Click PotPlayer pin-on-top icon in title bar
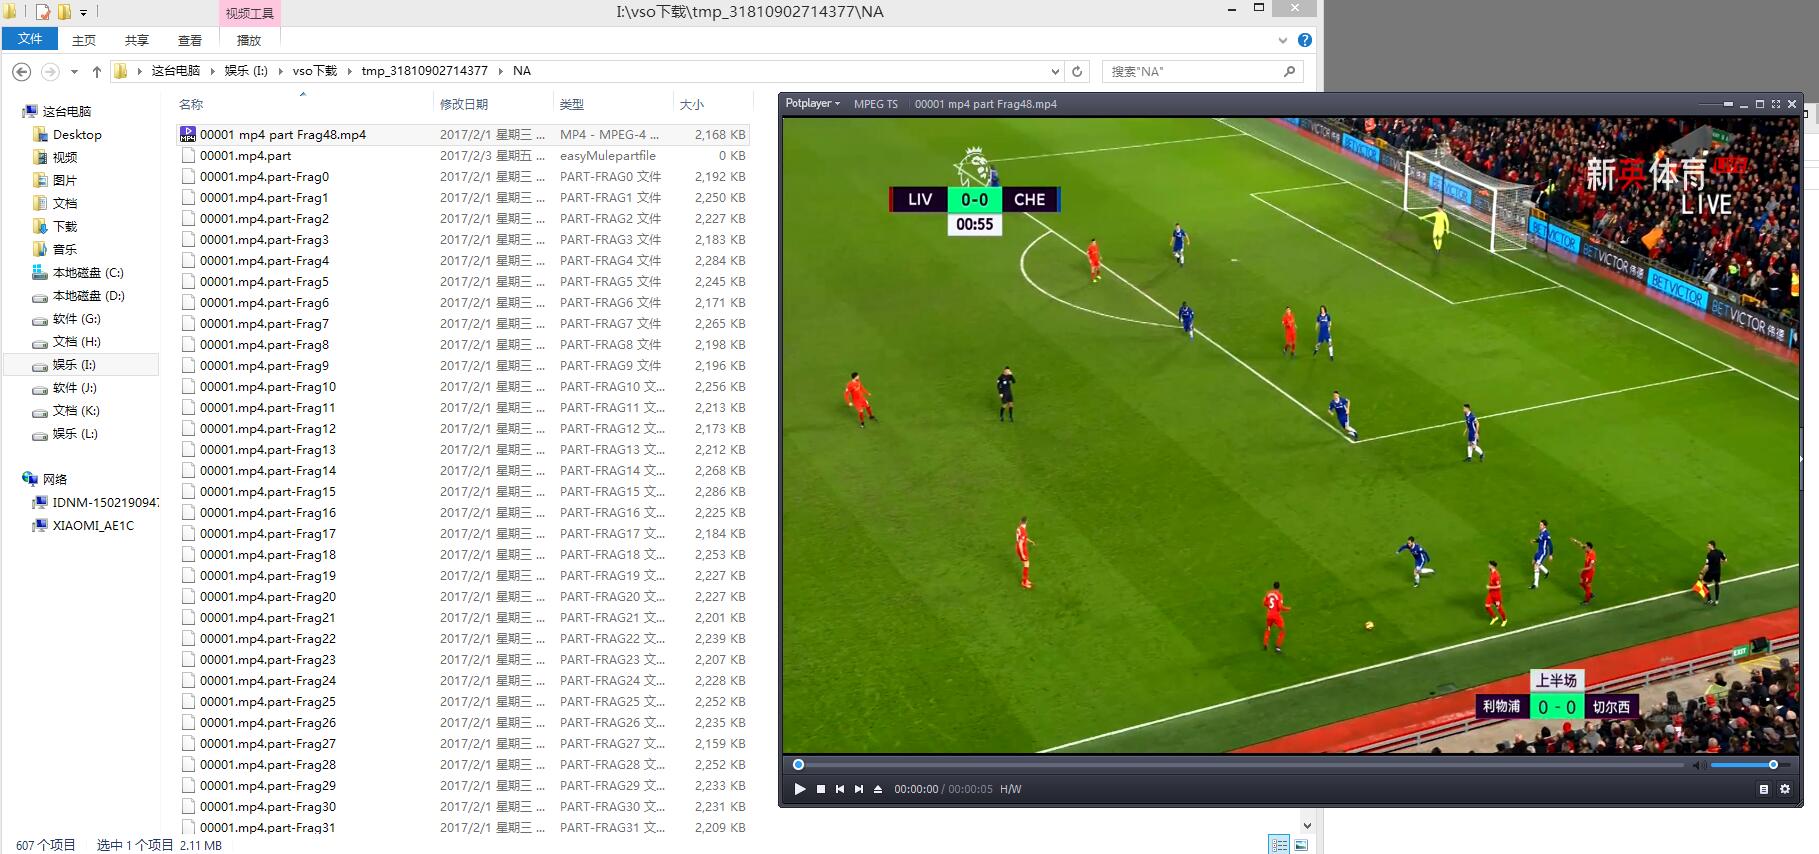1819x854 pixels. [x=1728, y=104]
